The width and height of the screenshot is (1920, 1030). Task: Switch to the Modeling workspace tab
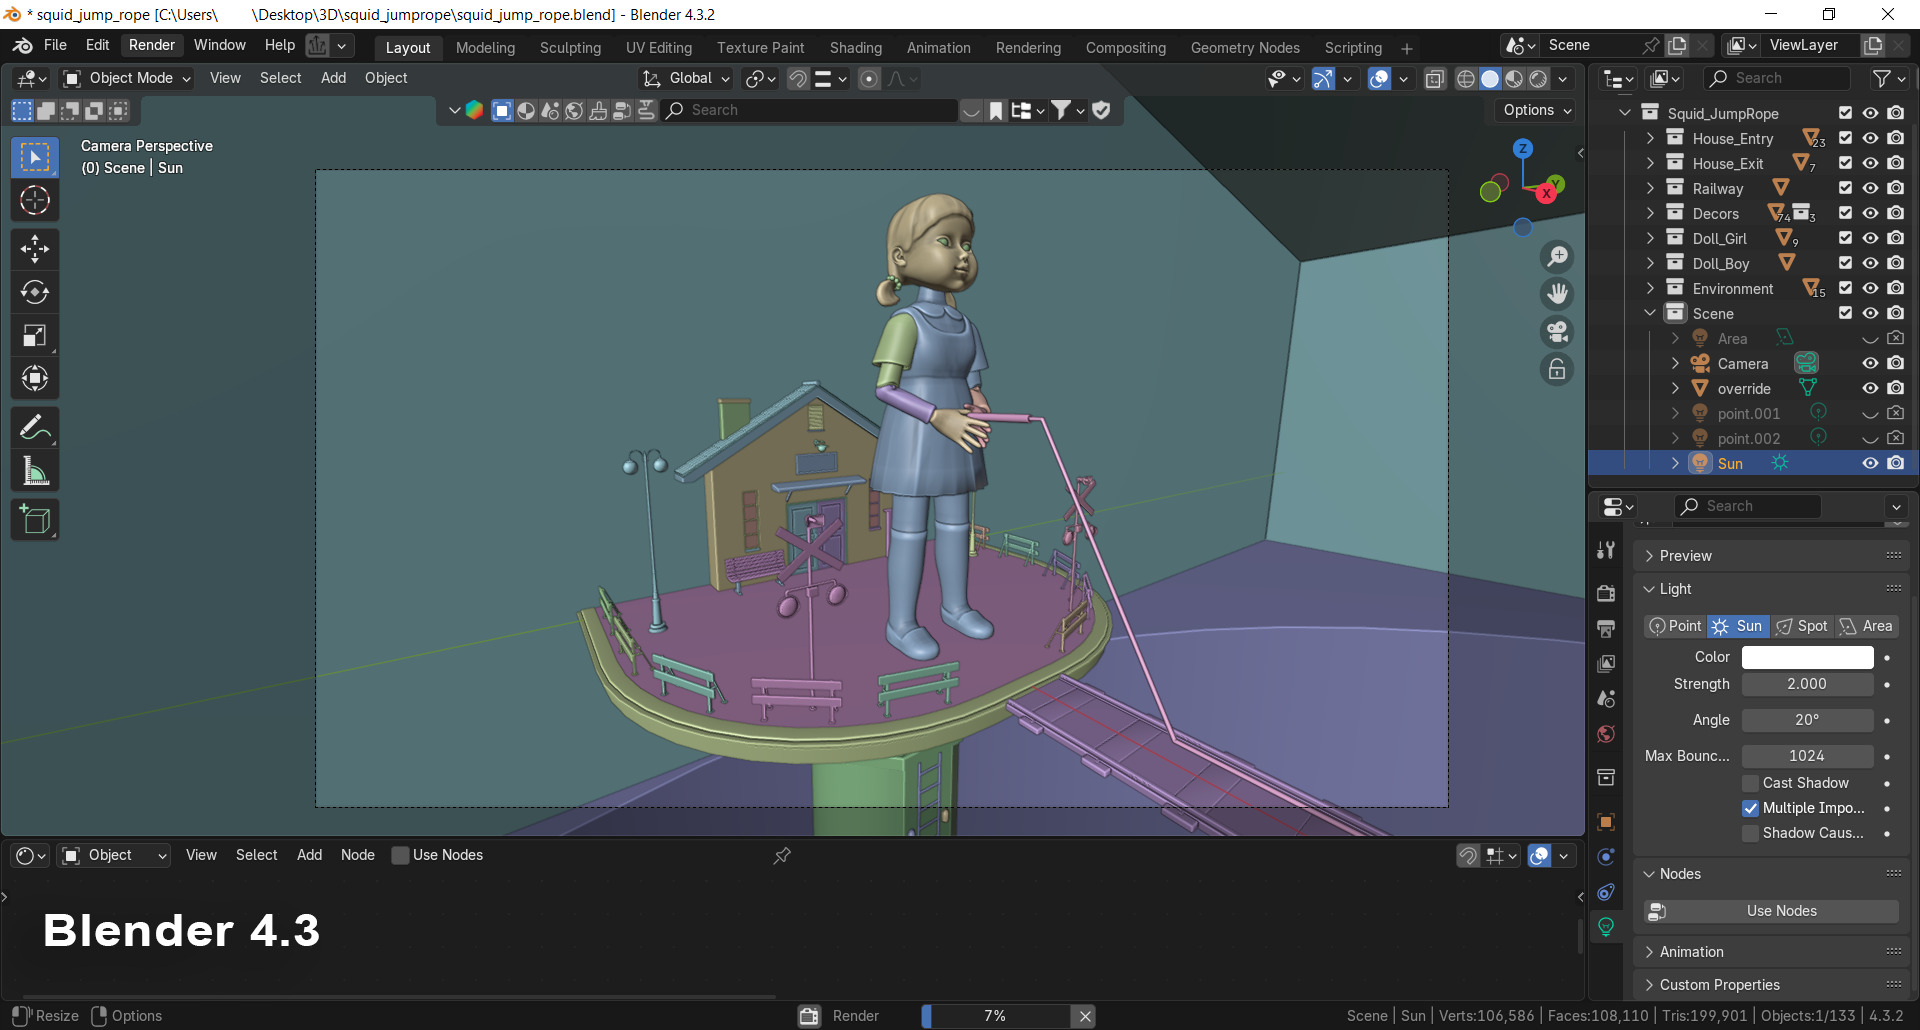click(x=485, y=48)
